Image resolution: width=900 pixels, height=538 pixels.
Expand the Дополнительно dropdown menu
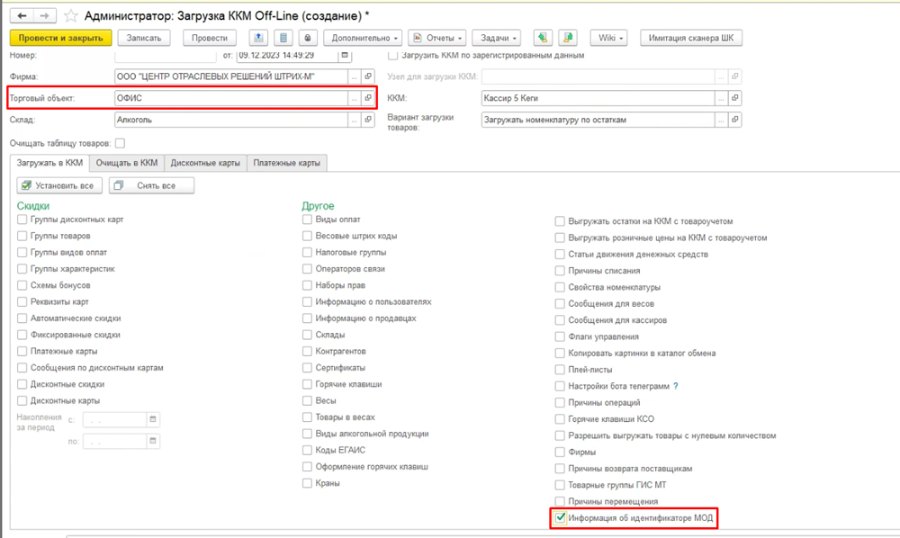363,38
